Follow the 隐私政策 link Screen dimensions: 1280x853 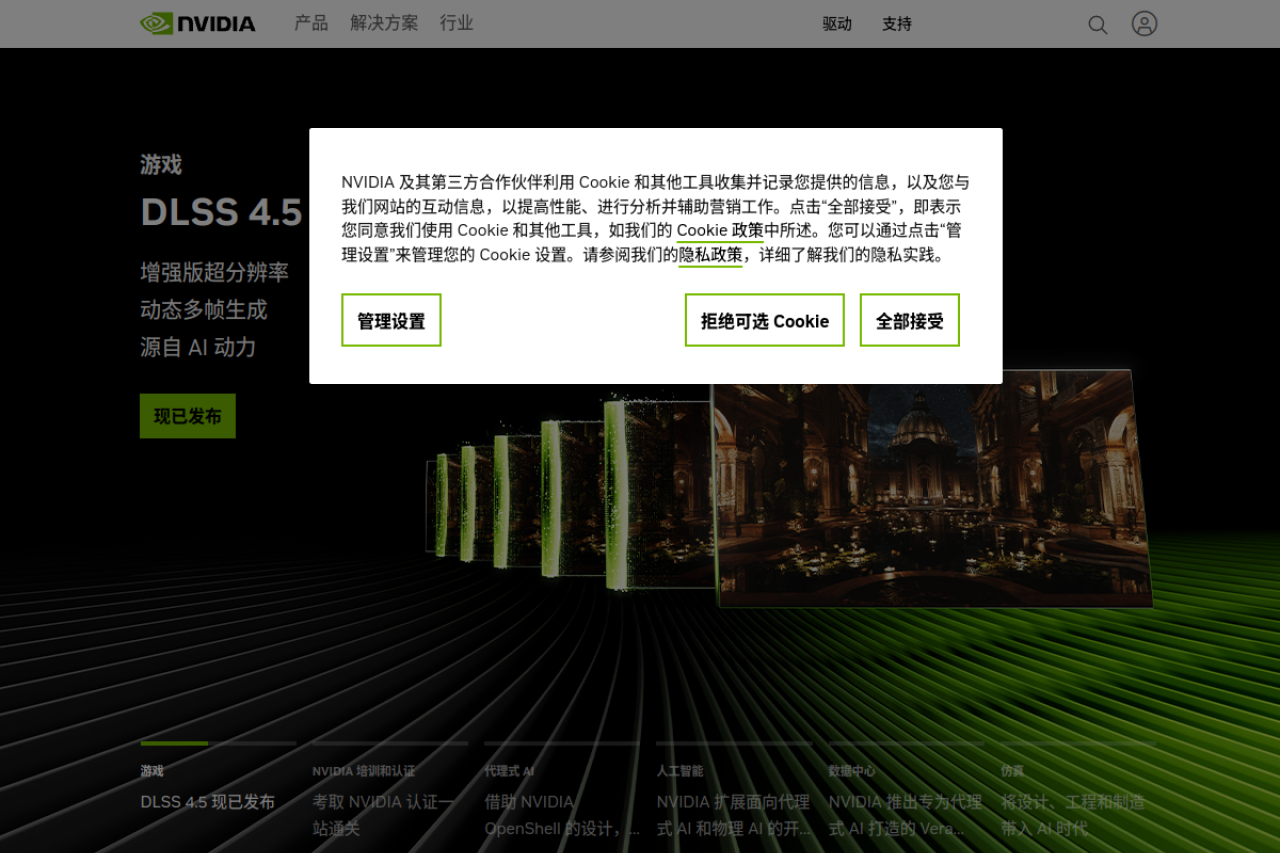[710, 255]
